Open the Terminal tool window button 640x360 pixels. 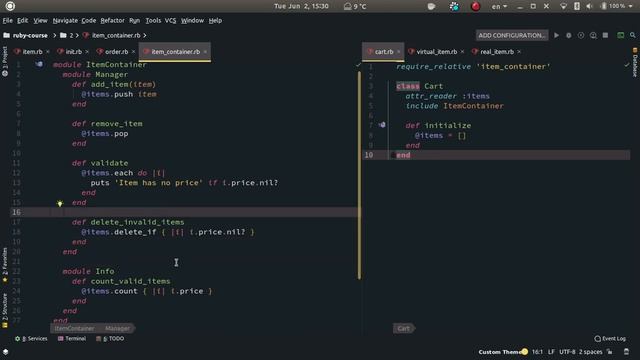tap(72, 338)
